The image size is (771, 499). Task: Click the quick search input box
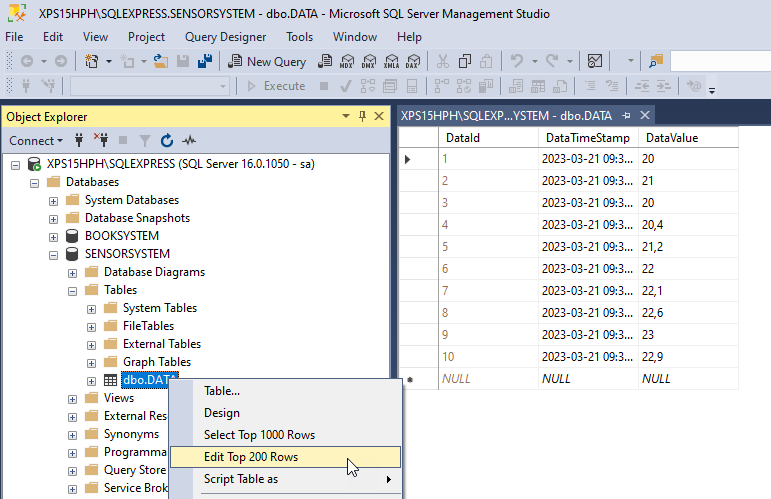pos(720,61)
